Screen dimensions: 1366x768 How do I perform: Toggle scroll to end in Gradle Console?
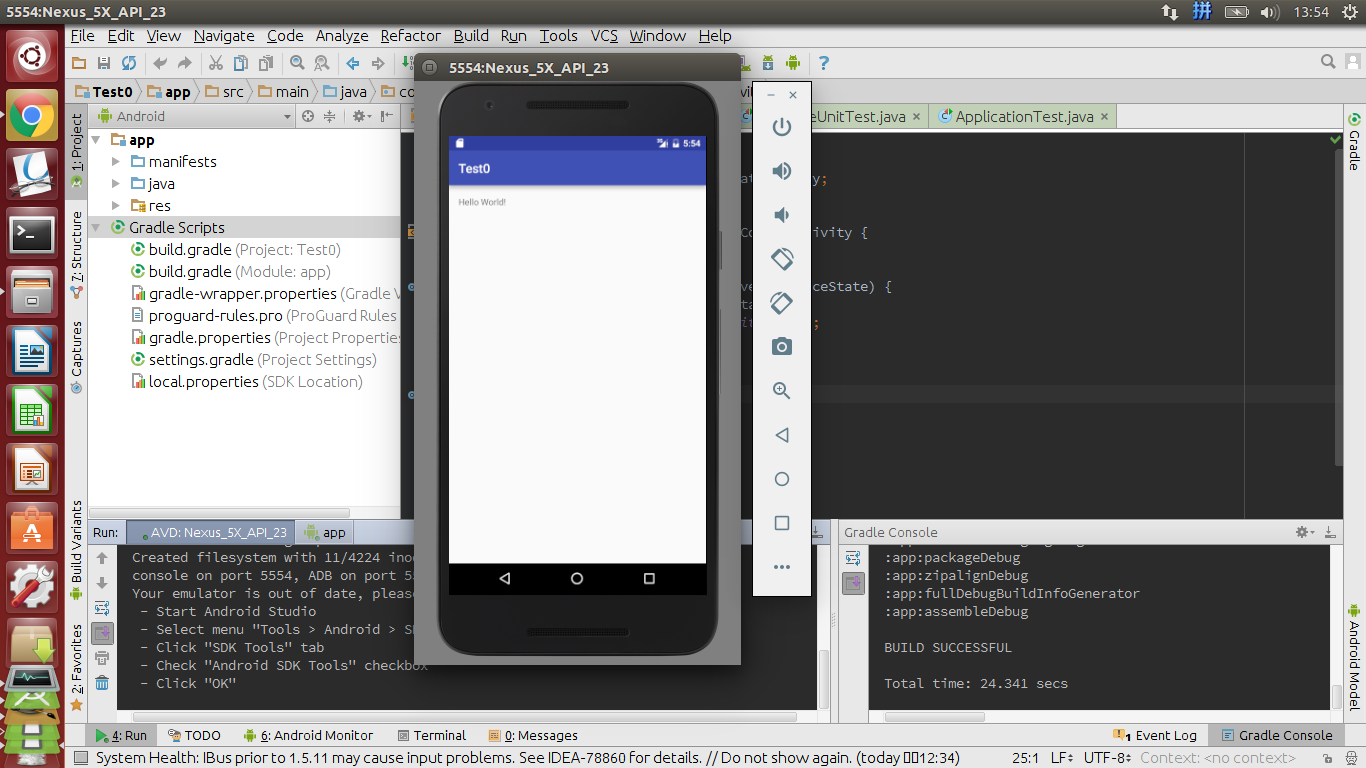(x=853, y=584)
